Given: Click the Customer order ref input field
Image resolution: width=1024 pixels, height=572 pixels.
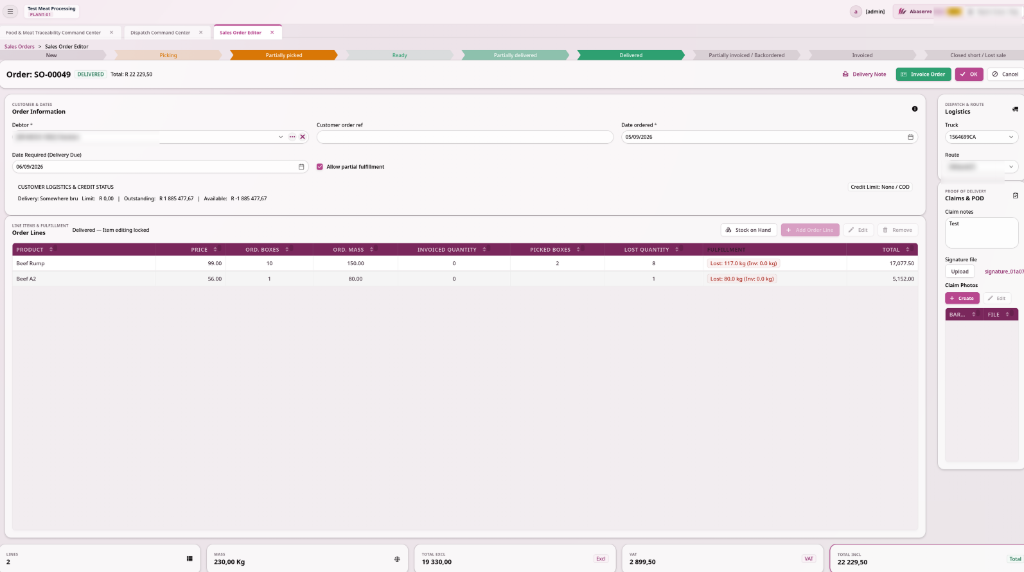Looking at the screenshot, I should (x=465, y=137).
